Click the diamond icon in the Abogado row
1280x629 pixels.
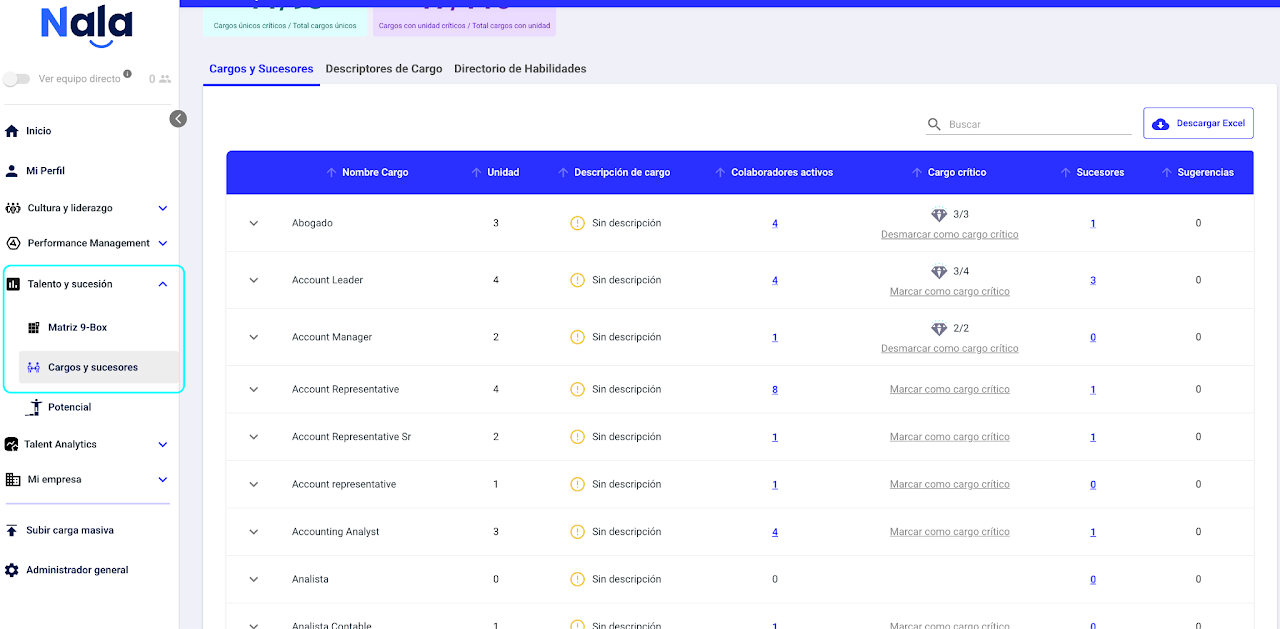coord(938,215)
